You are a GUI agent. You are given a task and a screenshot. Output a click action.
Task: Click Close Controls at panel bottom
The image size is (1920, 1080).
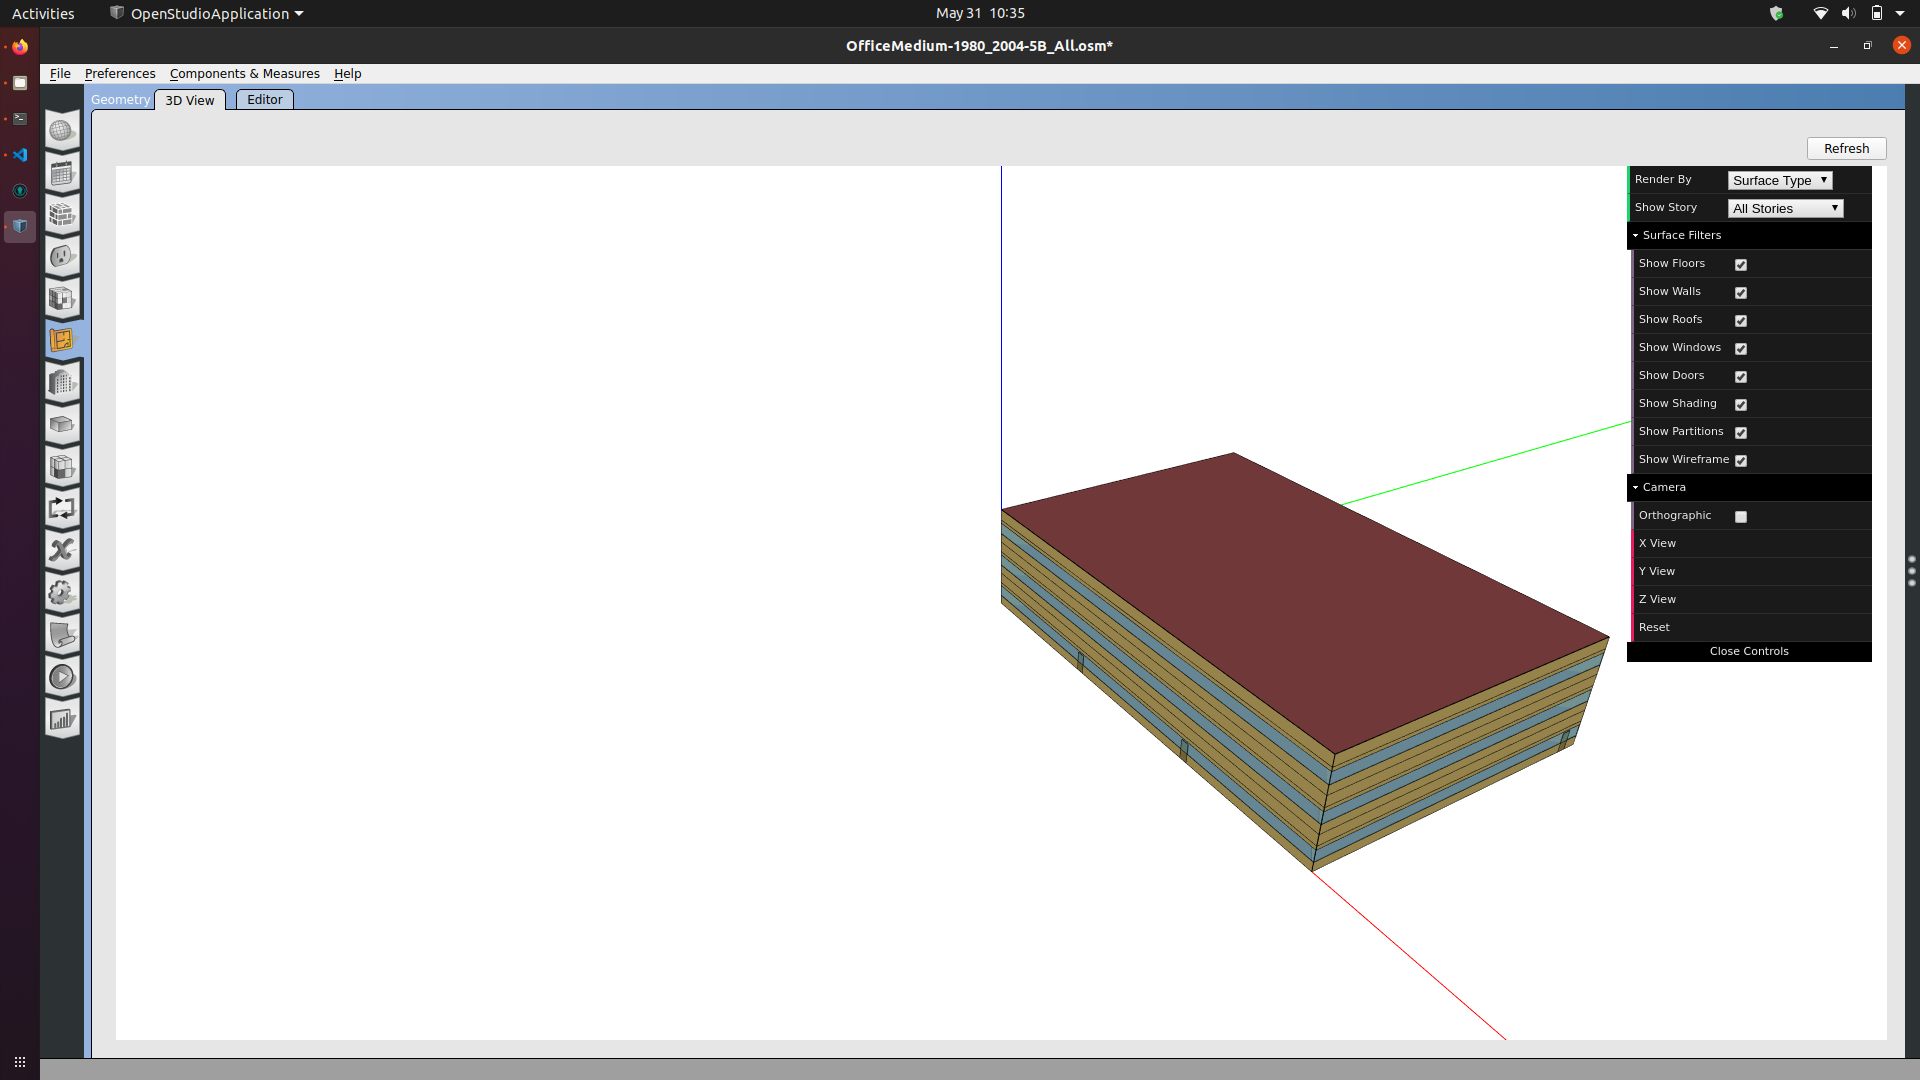click(x=1748, y=651)
